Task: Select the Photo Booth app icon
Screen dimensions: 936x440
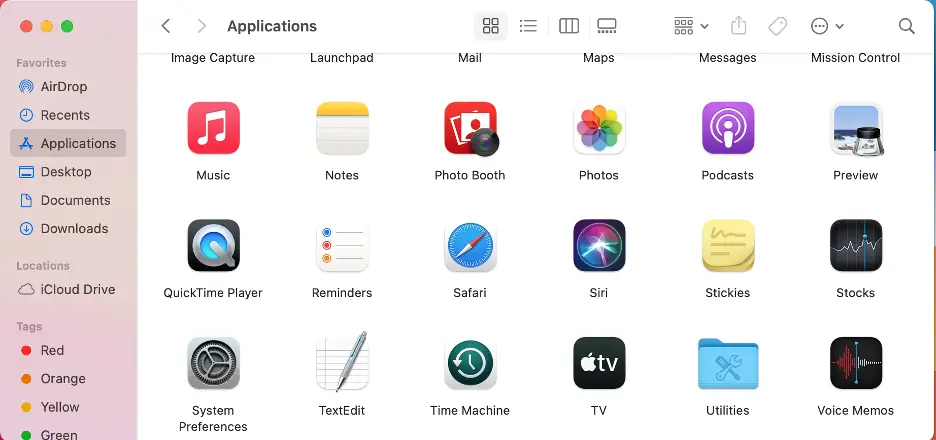Action: (471, 128)
